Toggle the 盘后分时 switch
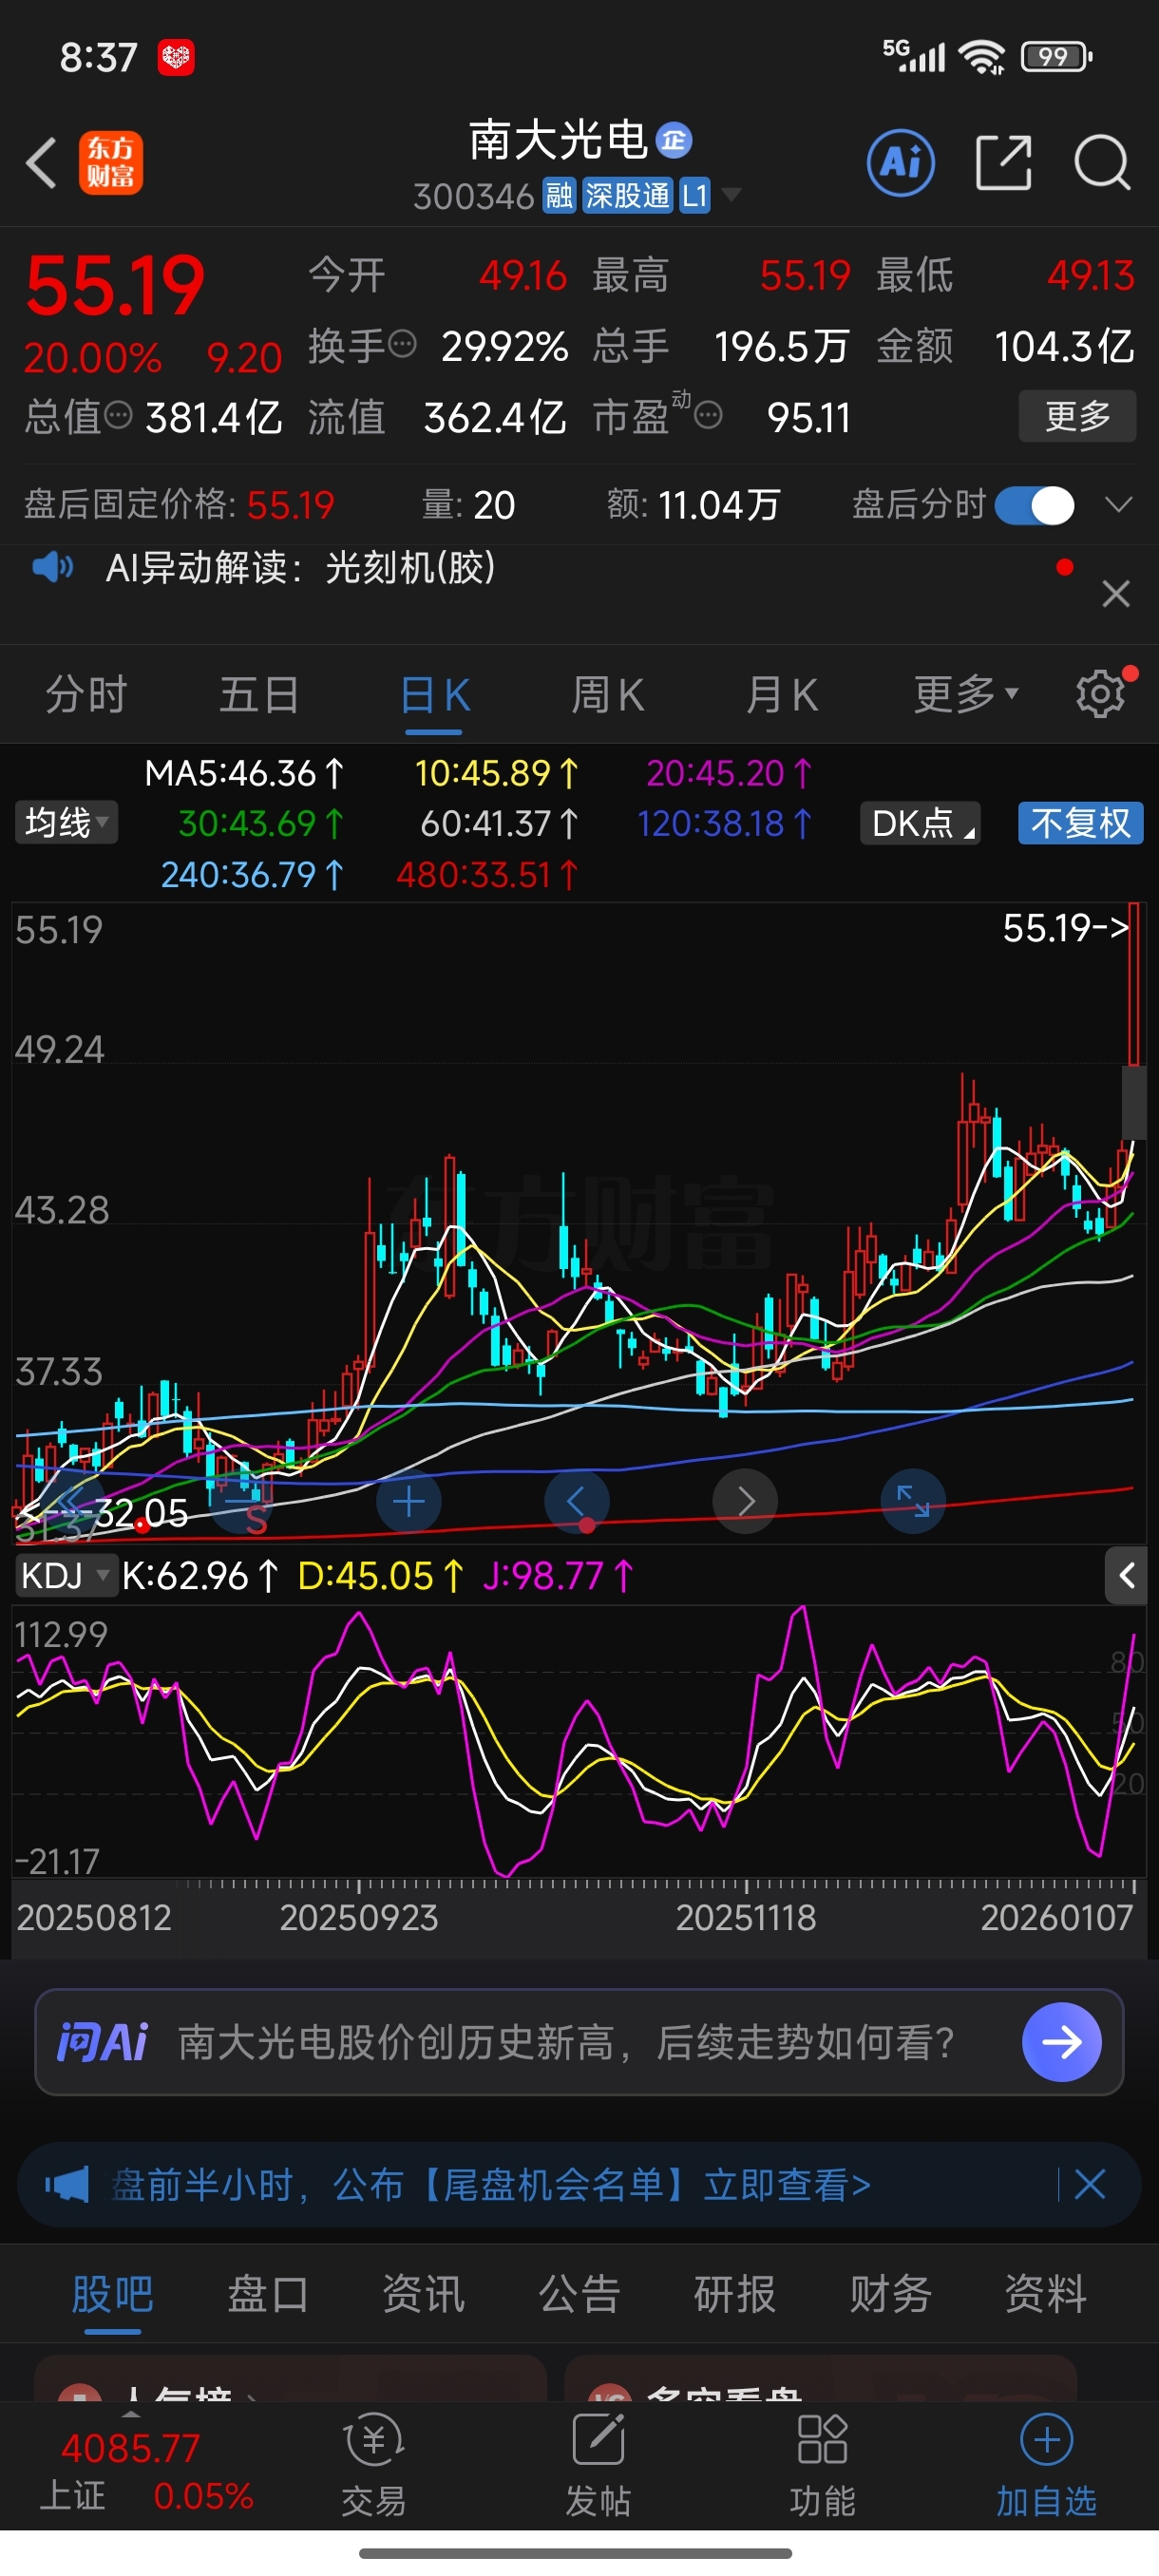 (x=1035, y=505)
